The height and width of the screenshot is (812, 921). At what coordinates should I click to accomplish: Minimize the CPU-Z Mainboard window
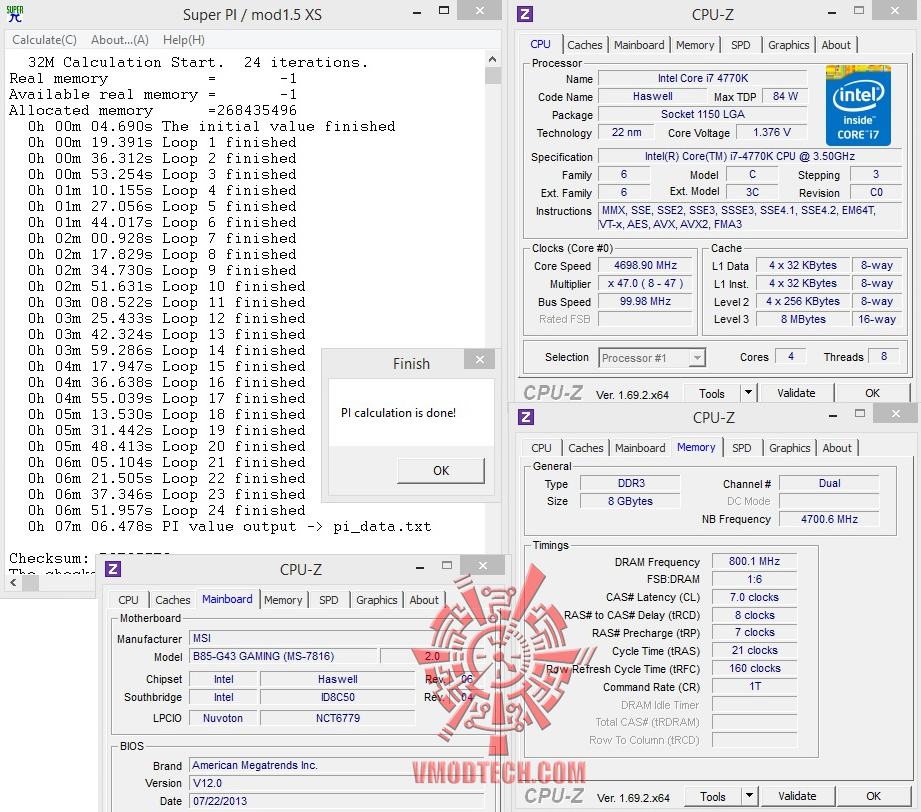[420, 568]
